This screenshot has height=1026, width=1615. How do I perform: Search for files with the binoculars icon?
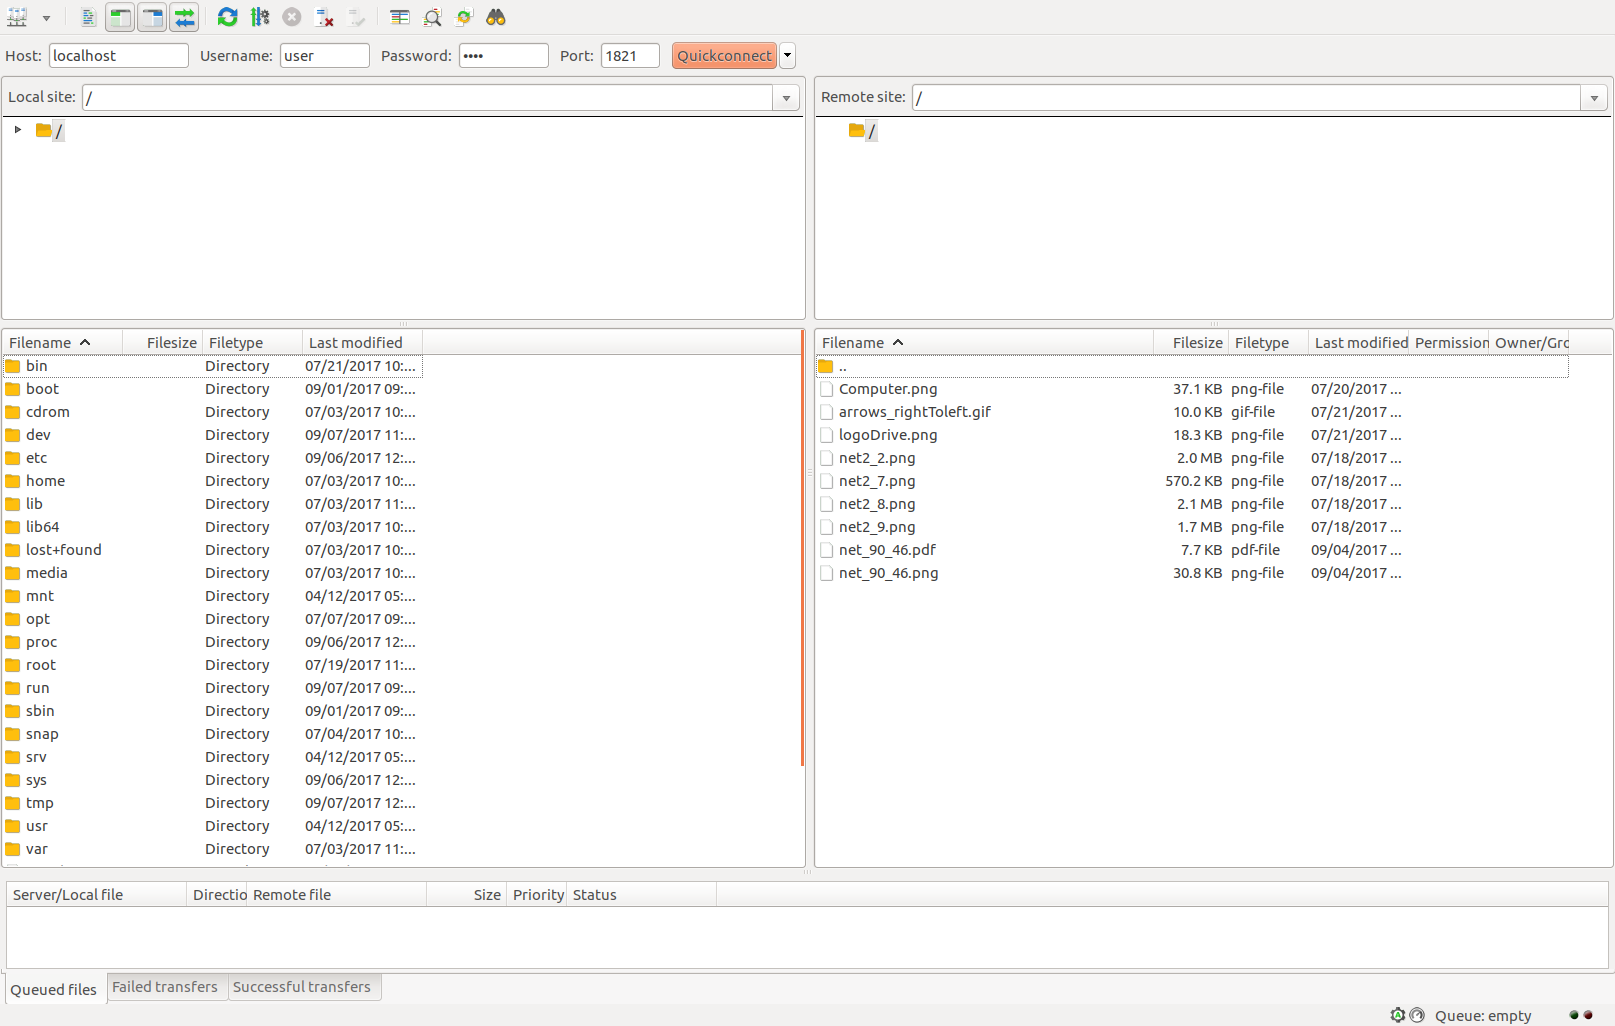496,17
